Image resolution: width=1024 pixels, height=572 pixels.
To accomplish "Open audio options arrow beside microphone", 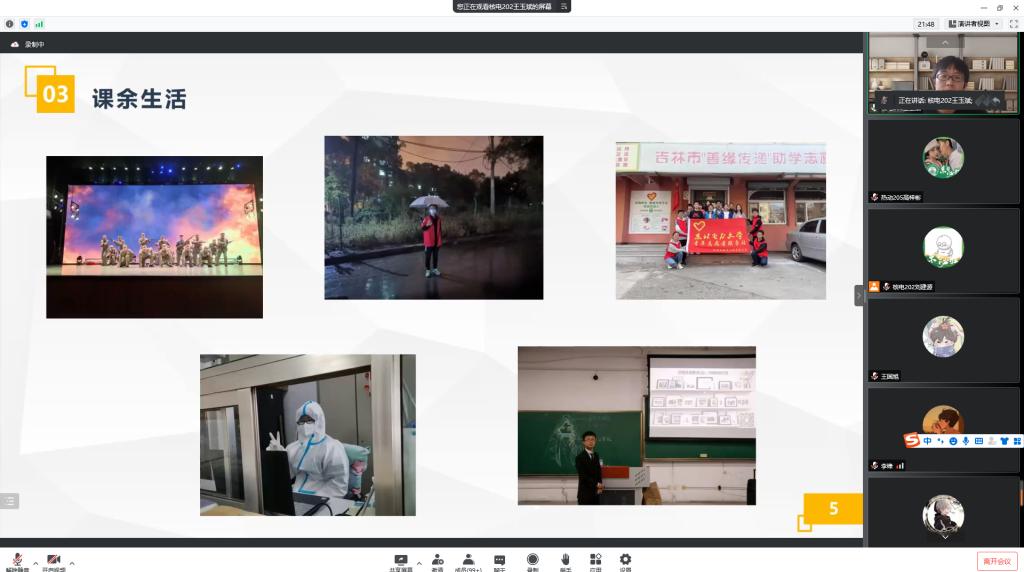I will [x=36, y=563].
